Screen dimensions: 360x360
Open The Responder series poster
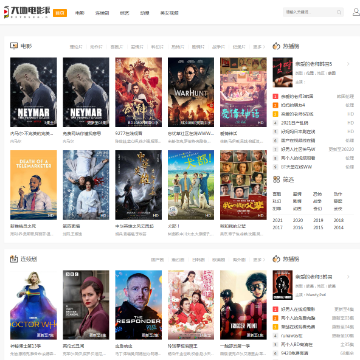click(139, 305)
